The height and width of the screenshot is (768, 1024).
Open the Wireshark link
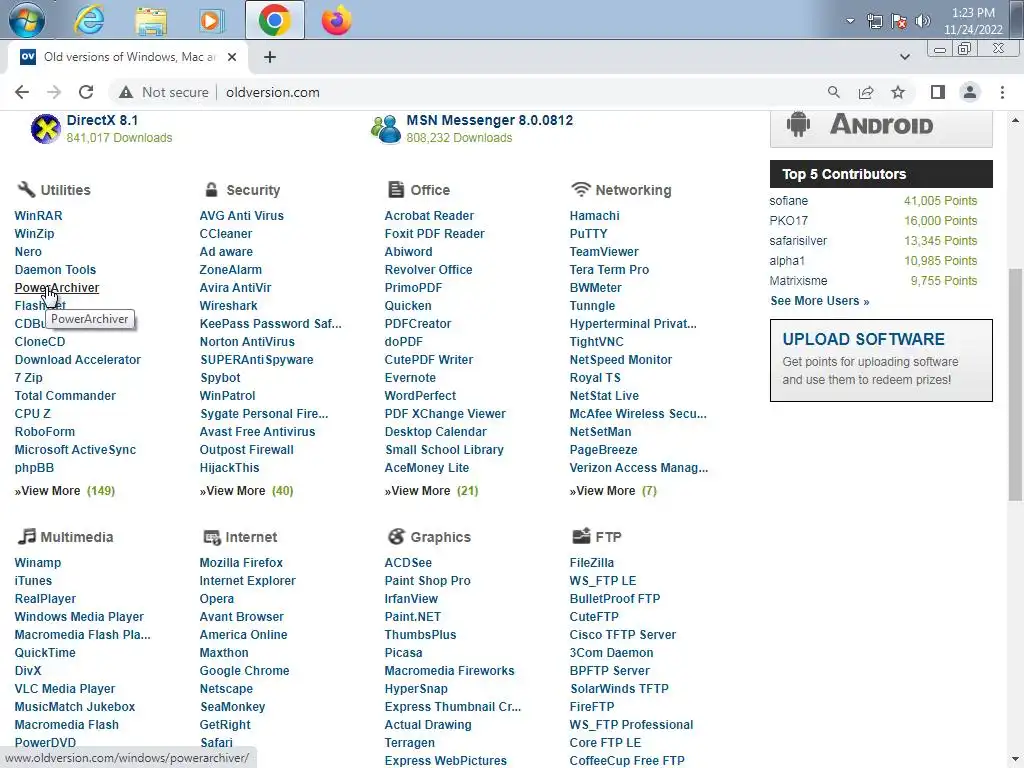click(x=229, y=306)
